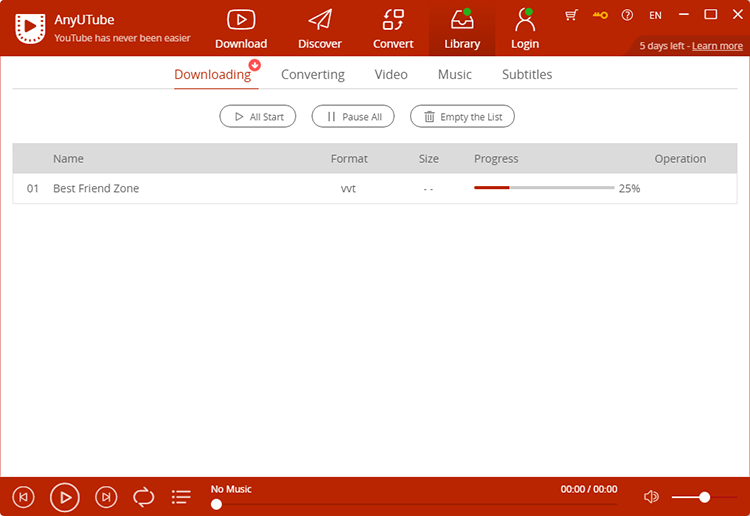This screenshot has width=750, height=516.
Task: Open the help question mark icon
Action: tap(627, 15)
